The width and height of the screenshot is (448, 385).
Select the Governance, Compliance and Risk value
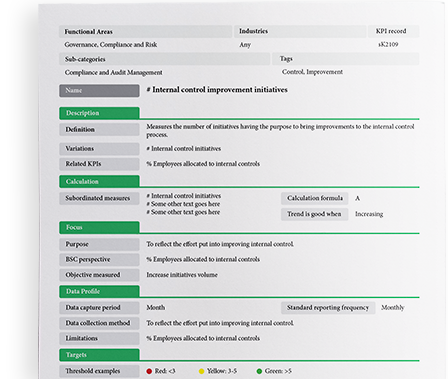click(111, 45)
